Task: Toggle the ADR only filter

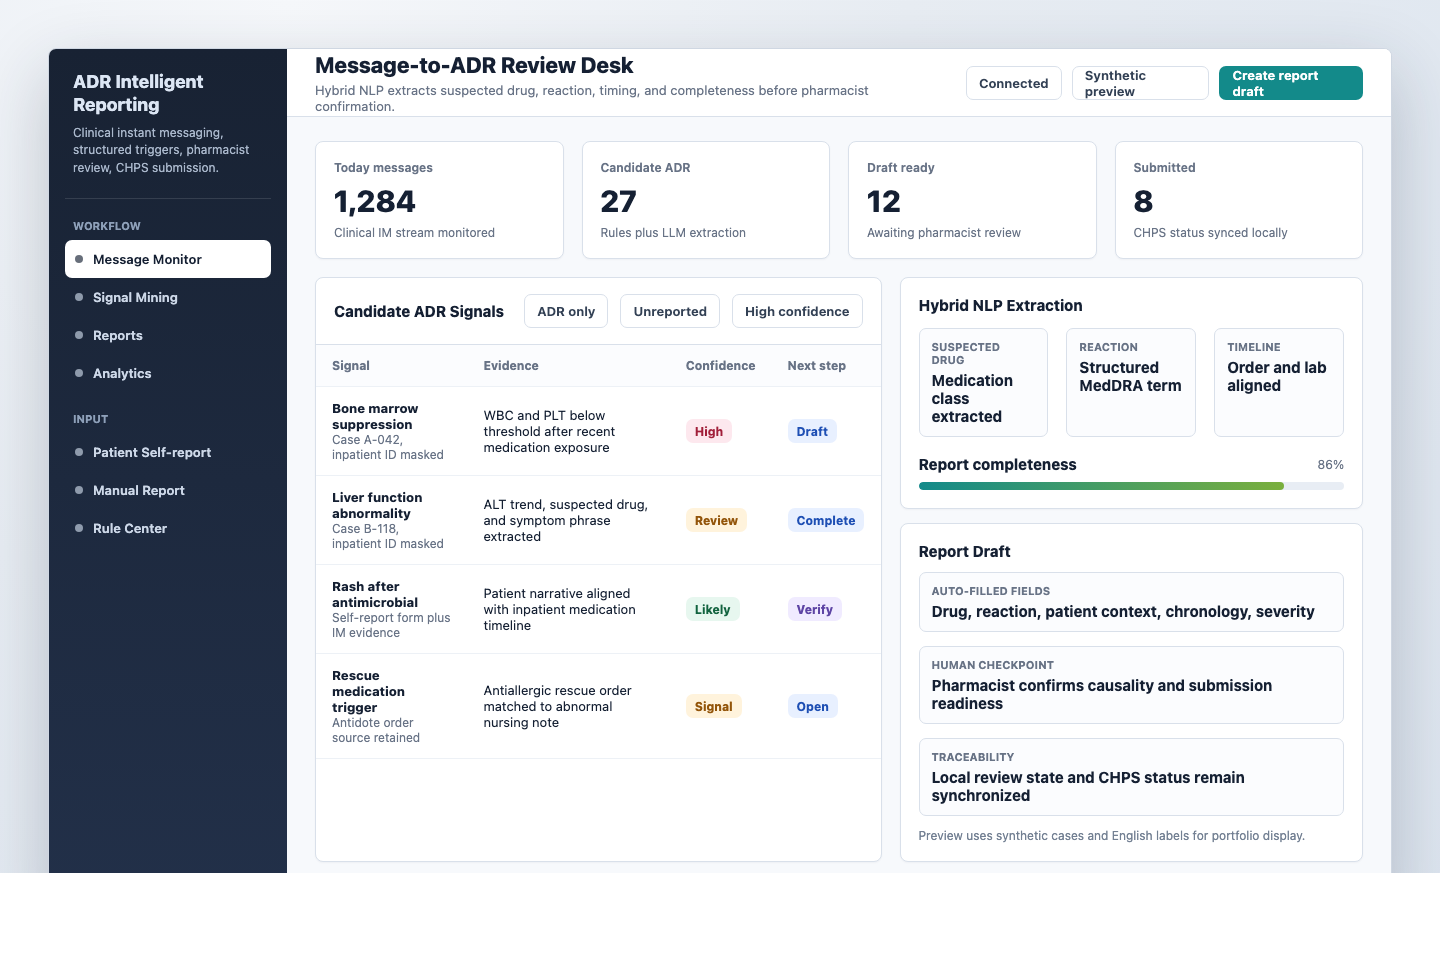Action: pyautogui.click(x=565, y=311)
